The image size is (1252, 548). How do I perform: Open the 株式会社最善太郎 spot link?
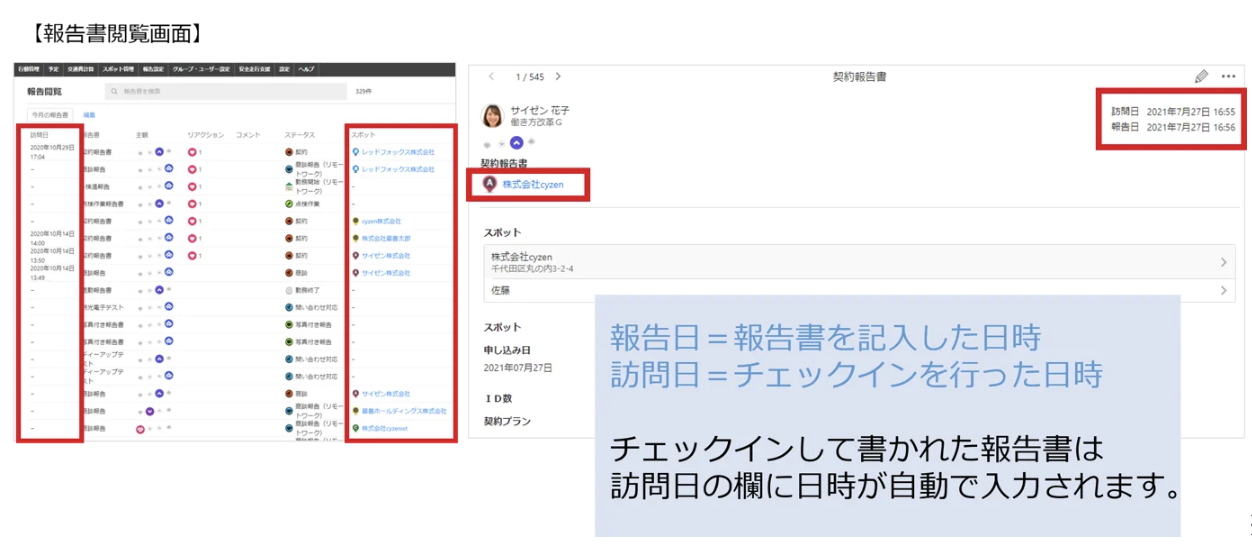click(386, 238)
